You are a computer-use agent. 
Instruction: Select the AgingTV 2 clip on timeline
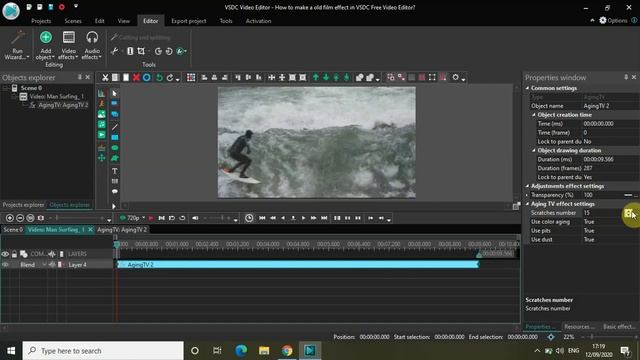298,265
